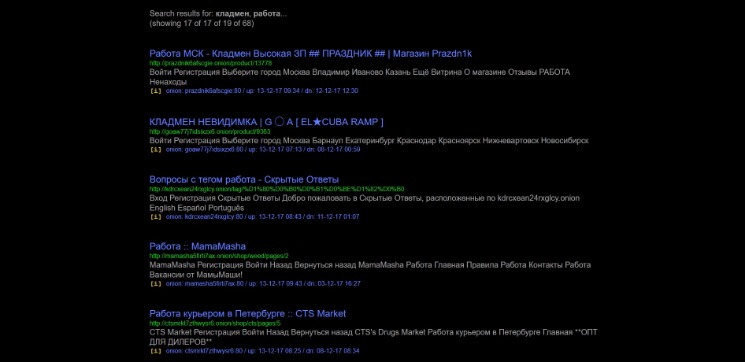Click the 'Search results for: кладмен, работа' heading
745x362 pixels.
coord(218,14)
